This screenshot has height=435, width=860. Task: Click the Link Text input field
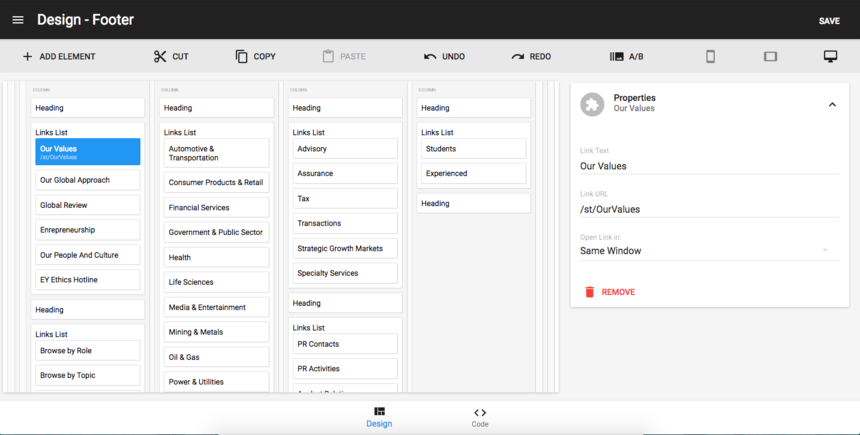click(x=709, y=166)
